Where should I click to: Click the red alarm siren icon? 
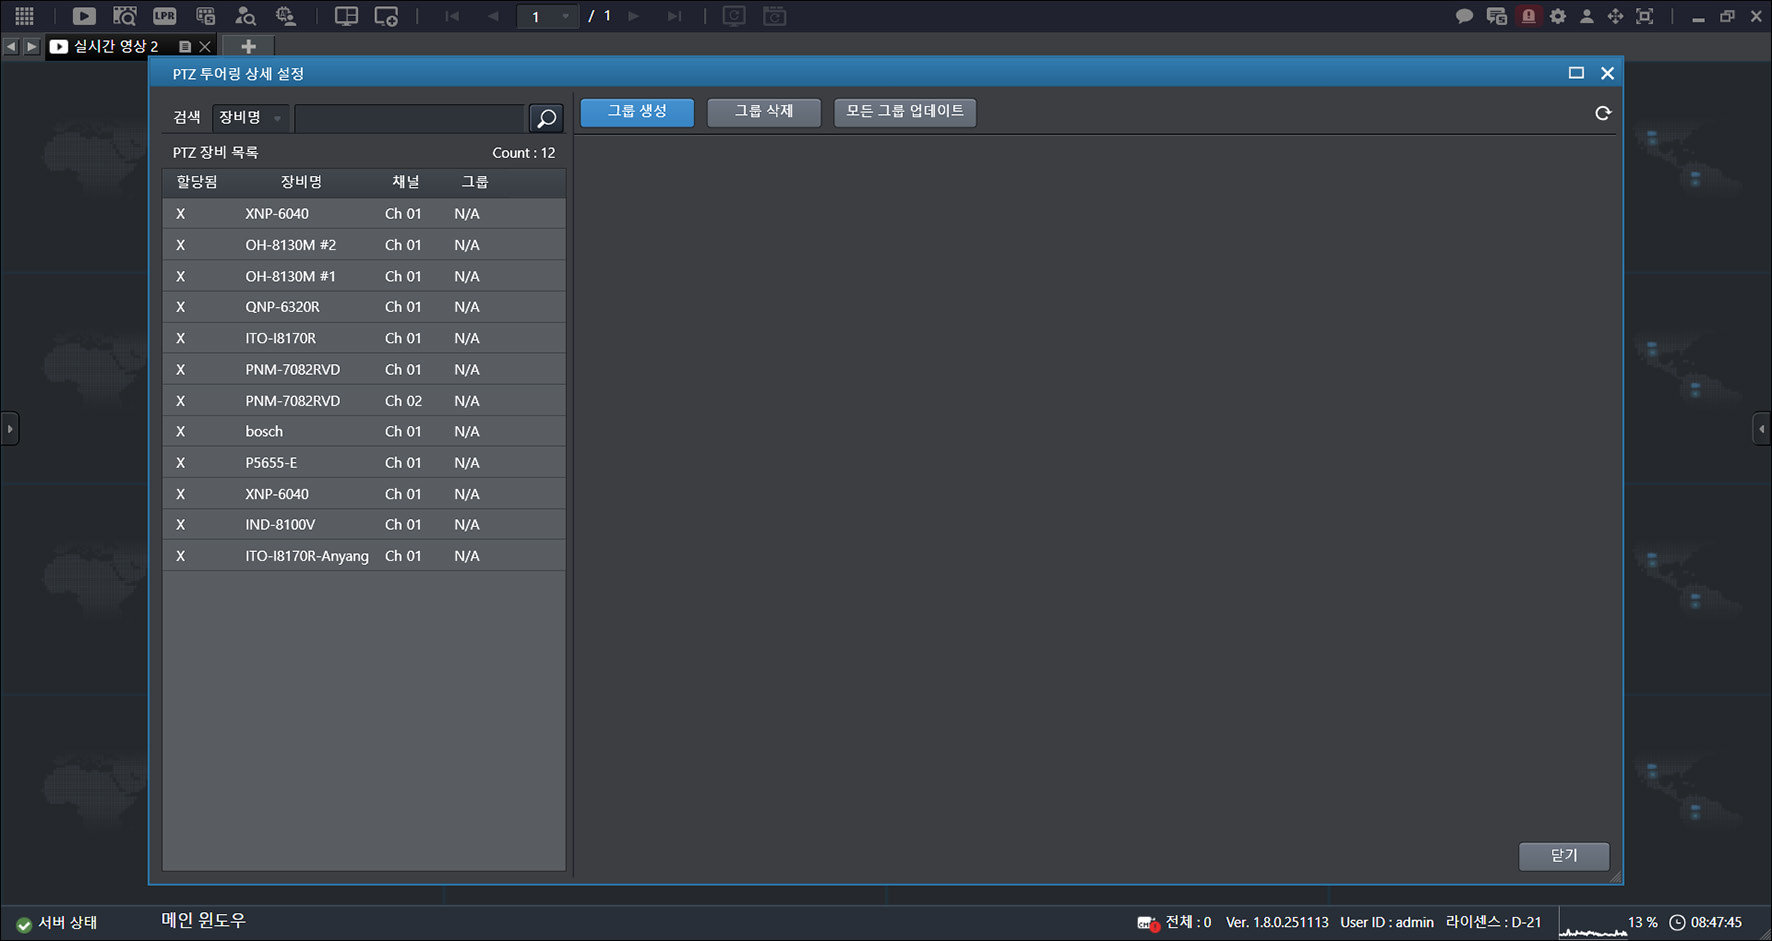coord(1528,16)
